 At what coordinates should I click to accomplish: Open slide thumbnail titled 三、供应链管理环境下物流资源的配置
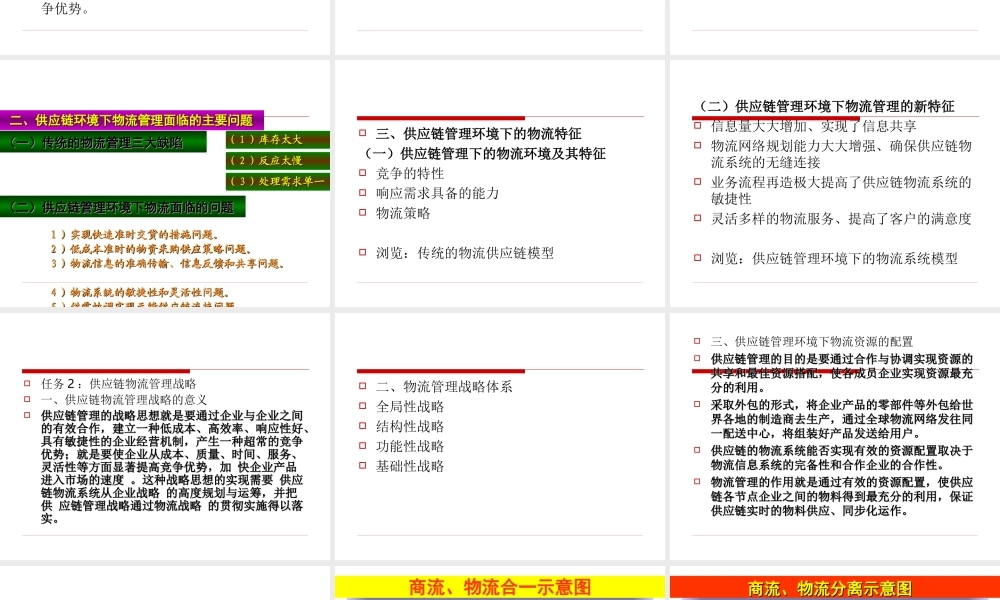835,436
